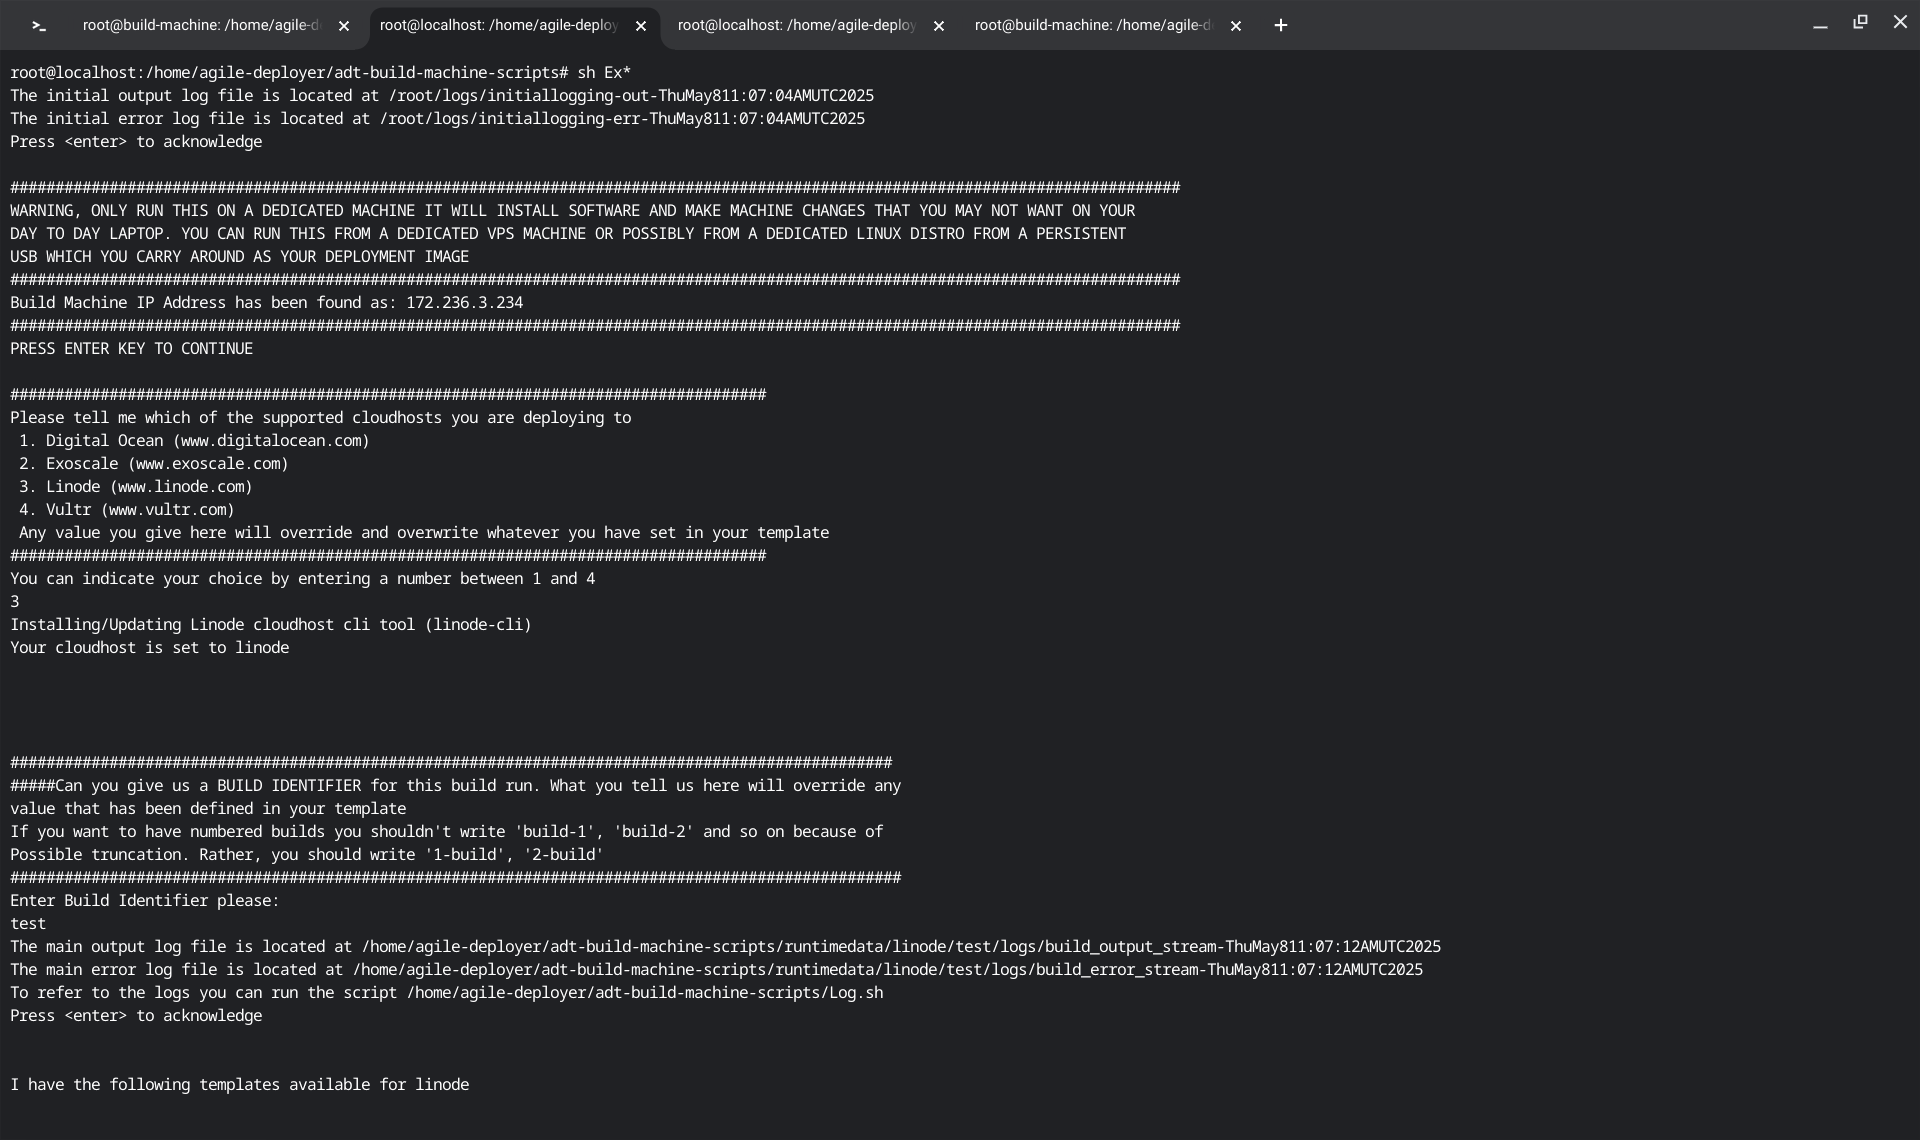Minimize the terminal window
Image resolution: width=1920 pixels, height=1140 pixels.
(1820, 25)
